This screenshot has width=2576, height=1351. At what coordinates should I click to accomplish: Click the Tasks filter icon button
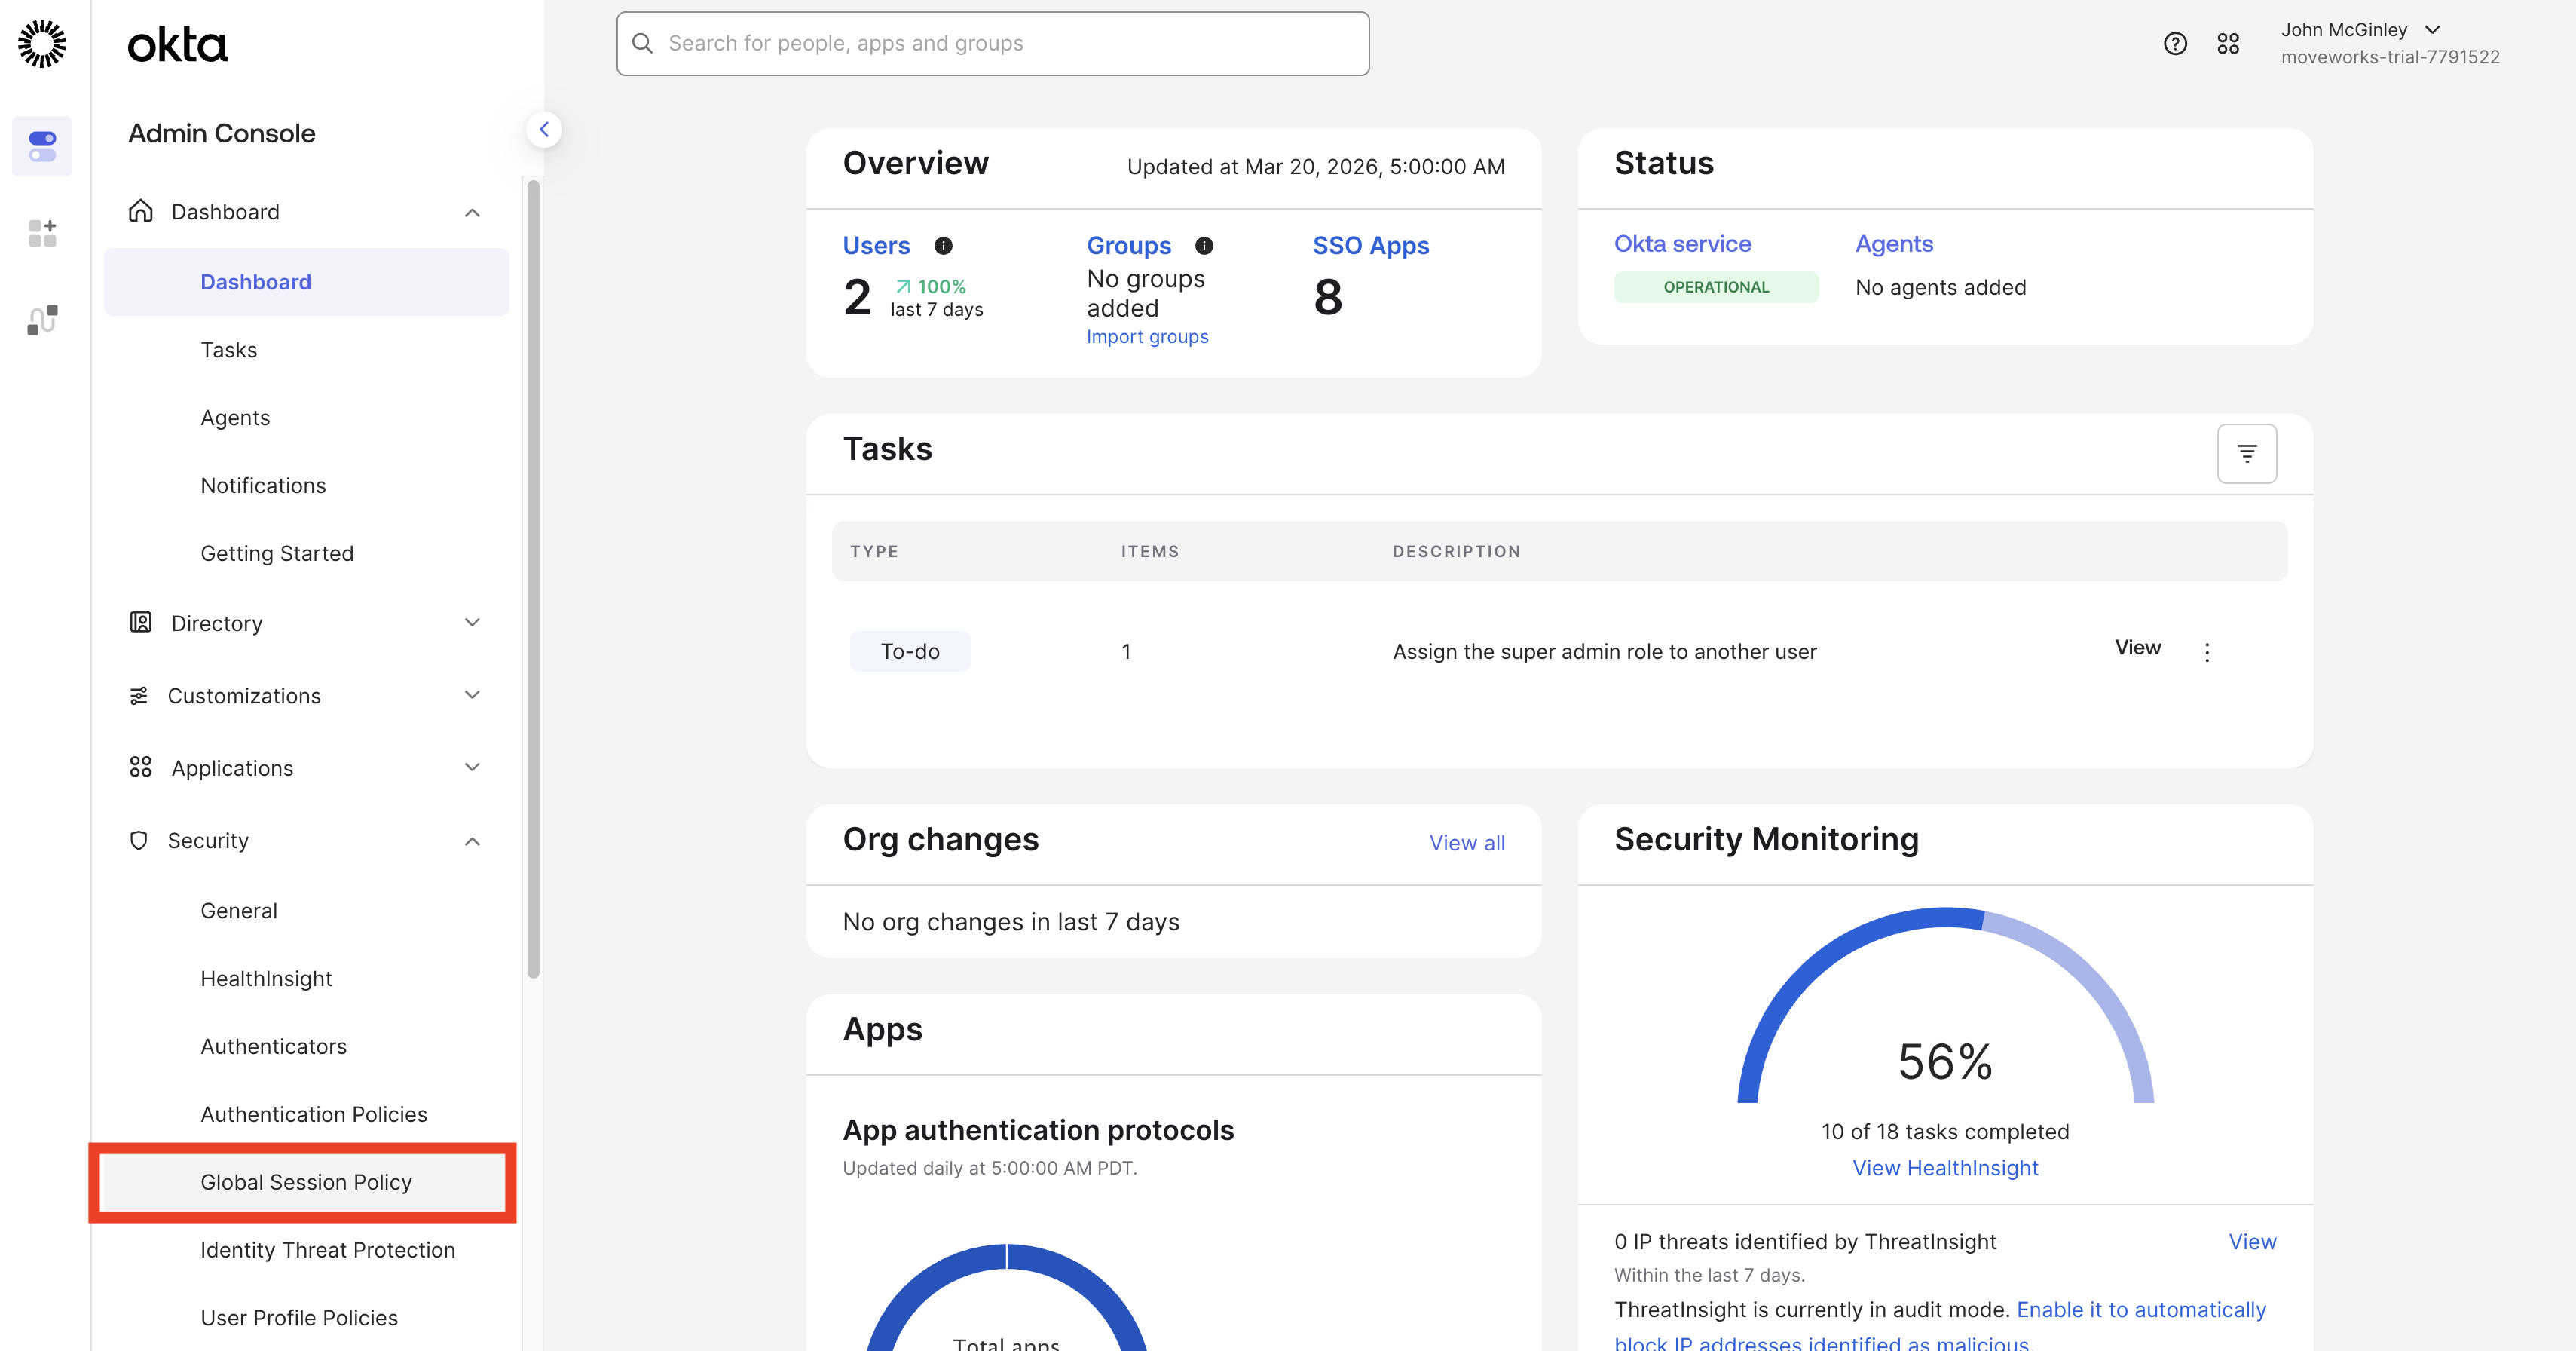point(2246,454)
